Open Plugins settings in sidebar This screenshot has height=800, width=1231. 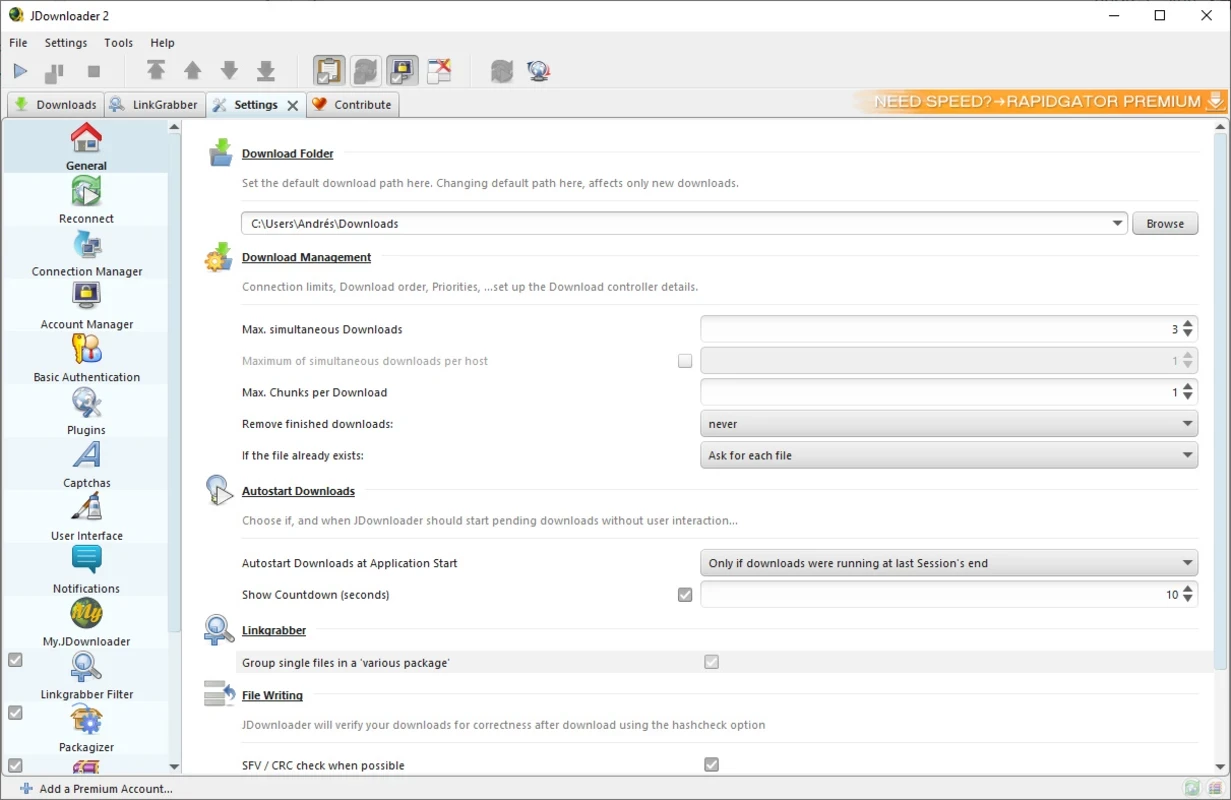pyautogui.click(x=86, y=412)
